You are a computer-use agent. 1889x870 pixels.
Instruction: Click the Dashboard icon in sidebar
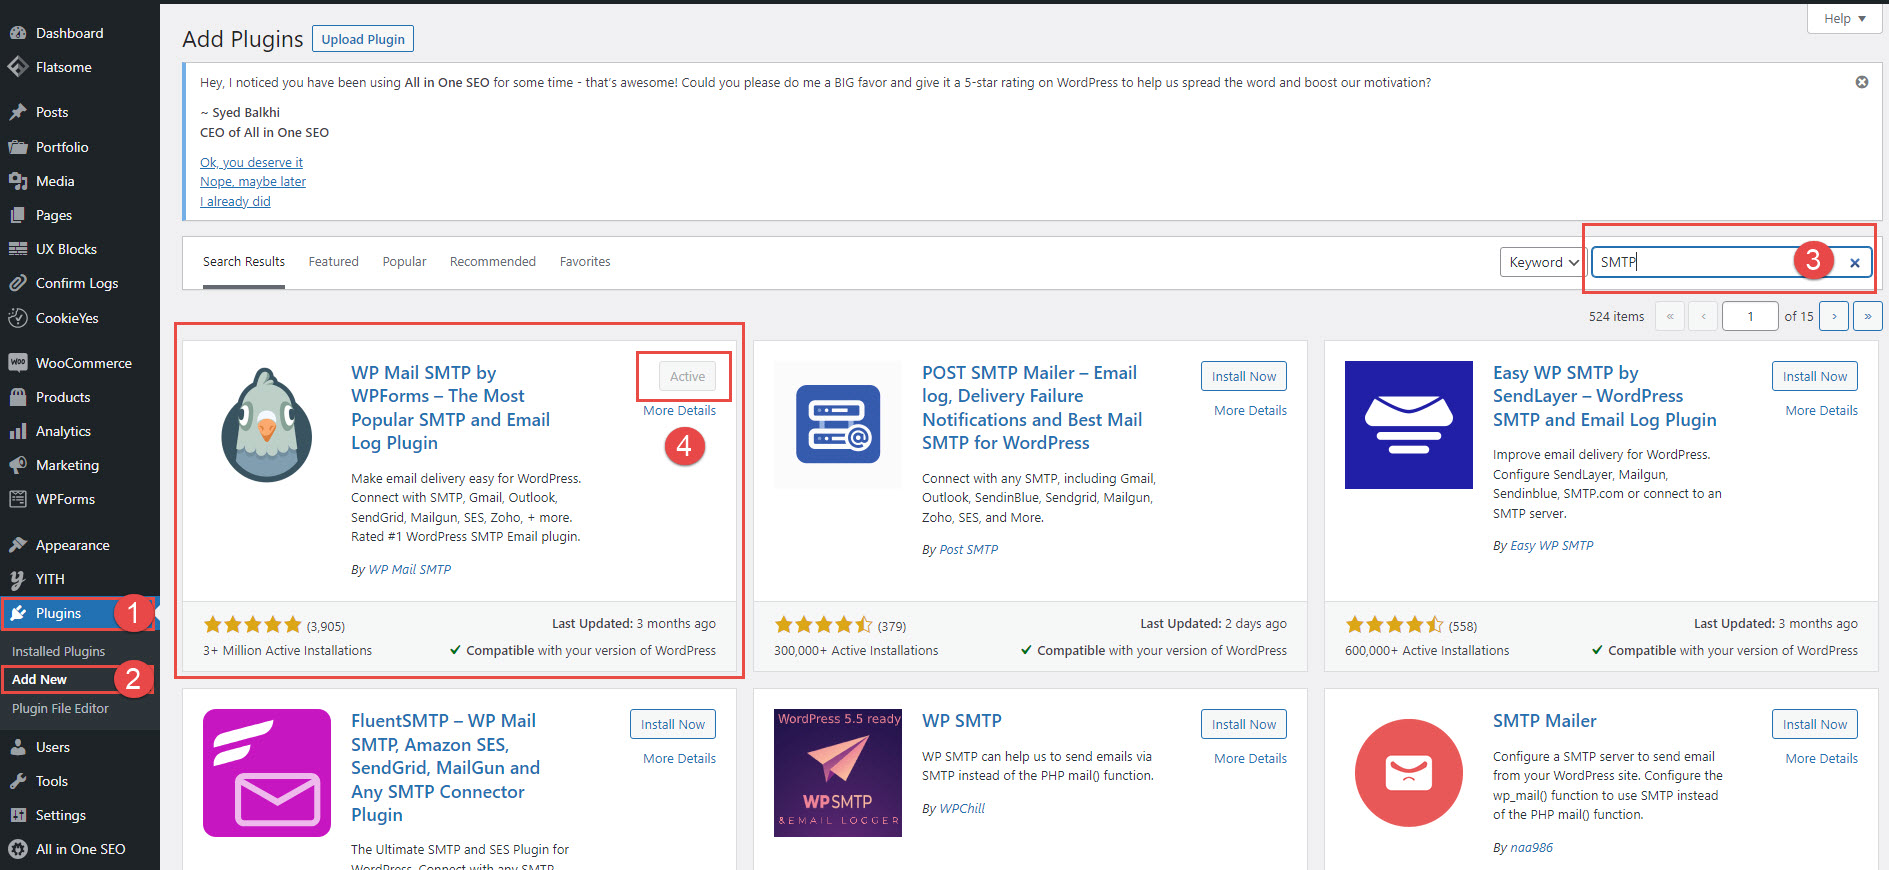coord(17,33)
